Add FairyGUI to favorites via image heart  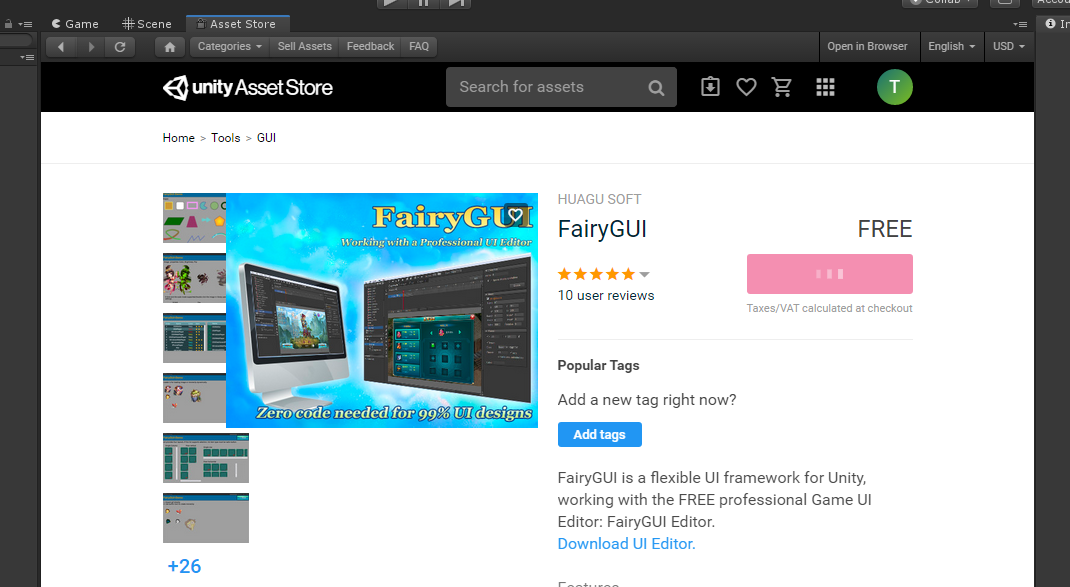pos(515,215)
